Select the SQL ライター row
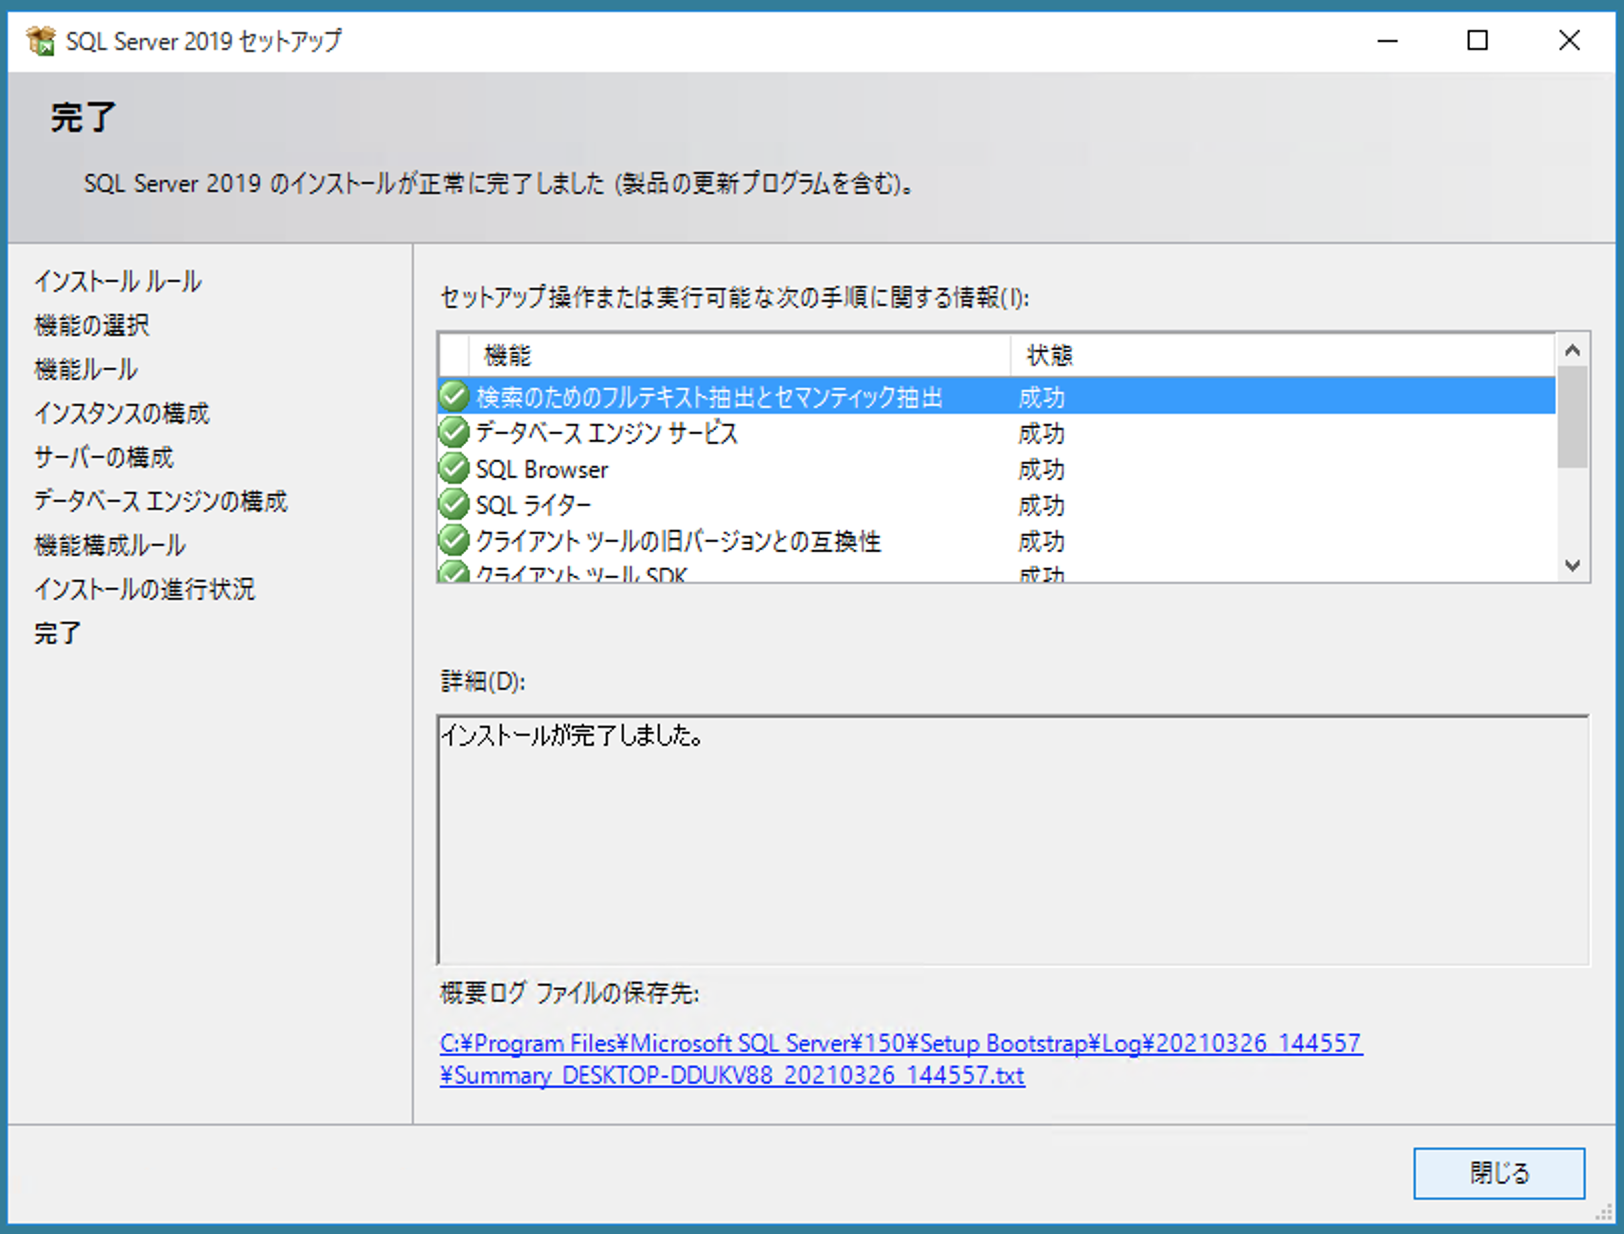 [997, 505]
